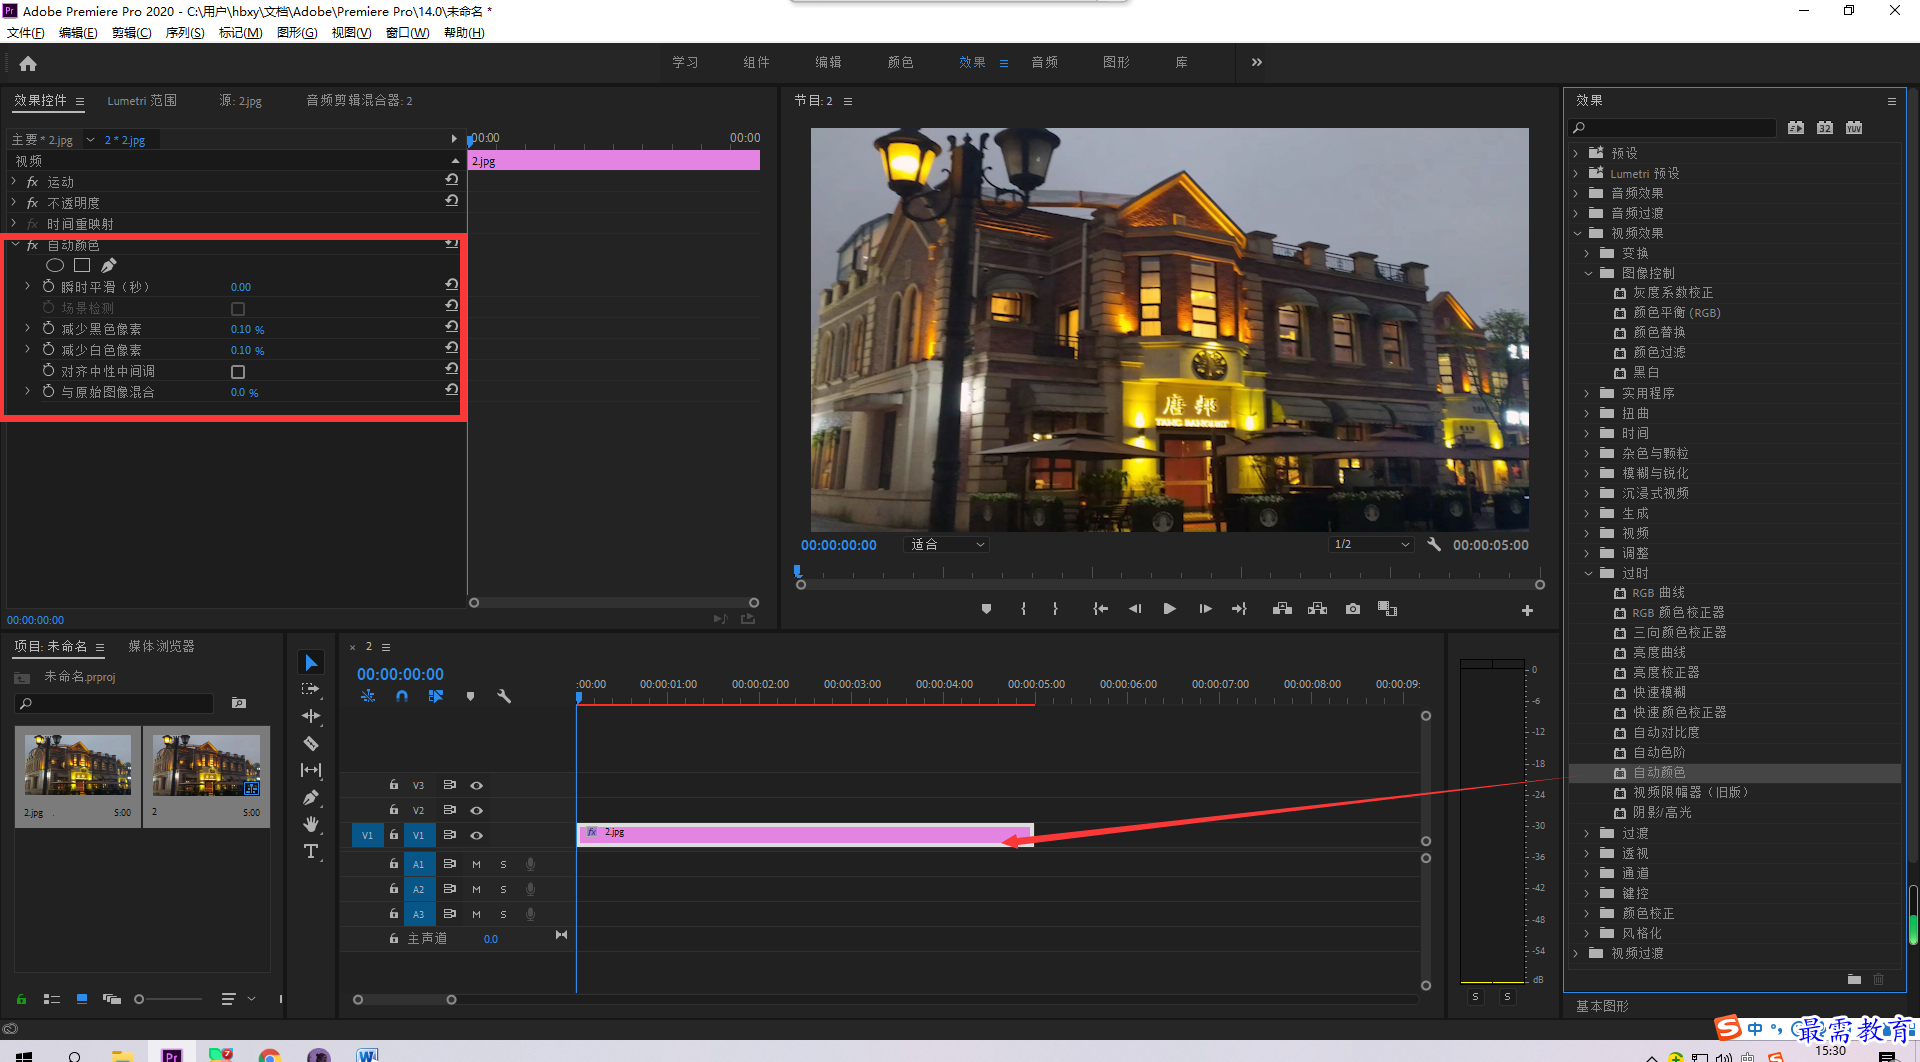Click Play button in Program monitor
This screenshot has width=1920, height=1062.
click(x=1169, y=609)
